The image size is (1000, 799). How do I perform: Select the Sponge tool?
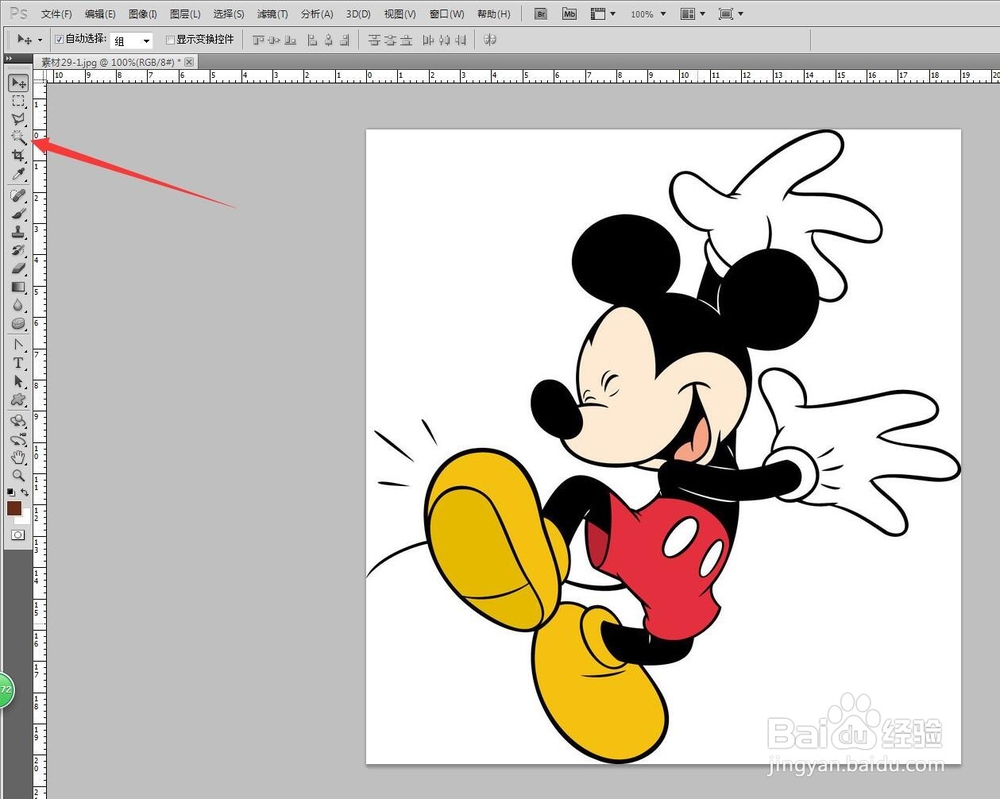pos(18,323)
